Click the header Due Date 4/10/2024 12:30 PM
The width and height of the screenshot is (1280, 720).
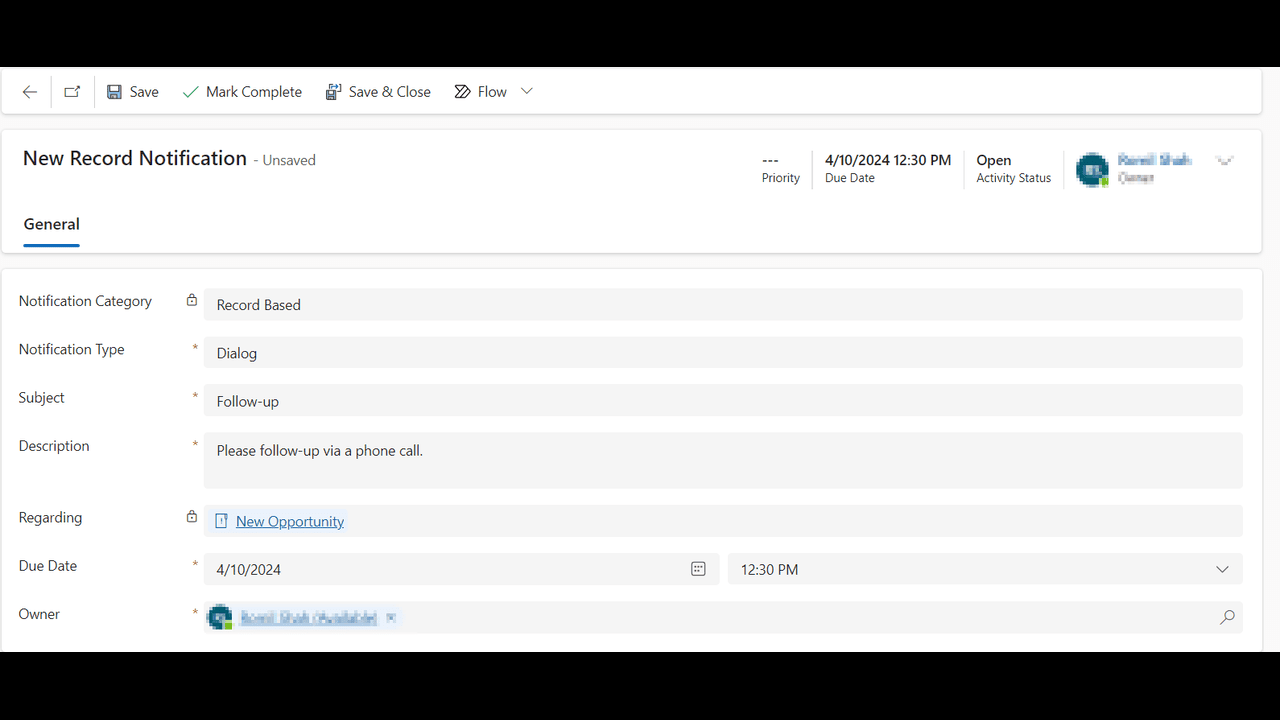coord(888,160)
